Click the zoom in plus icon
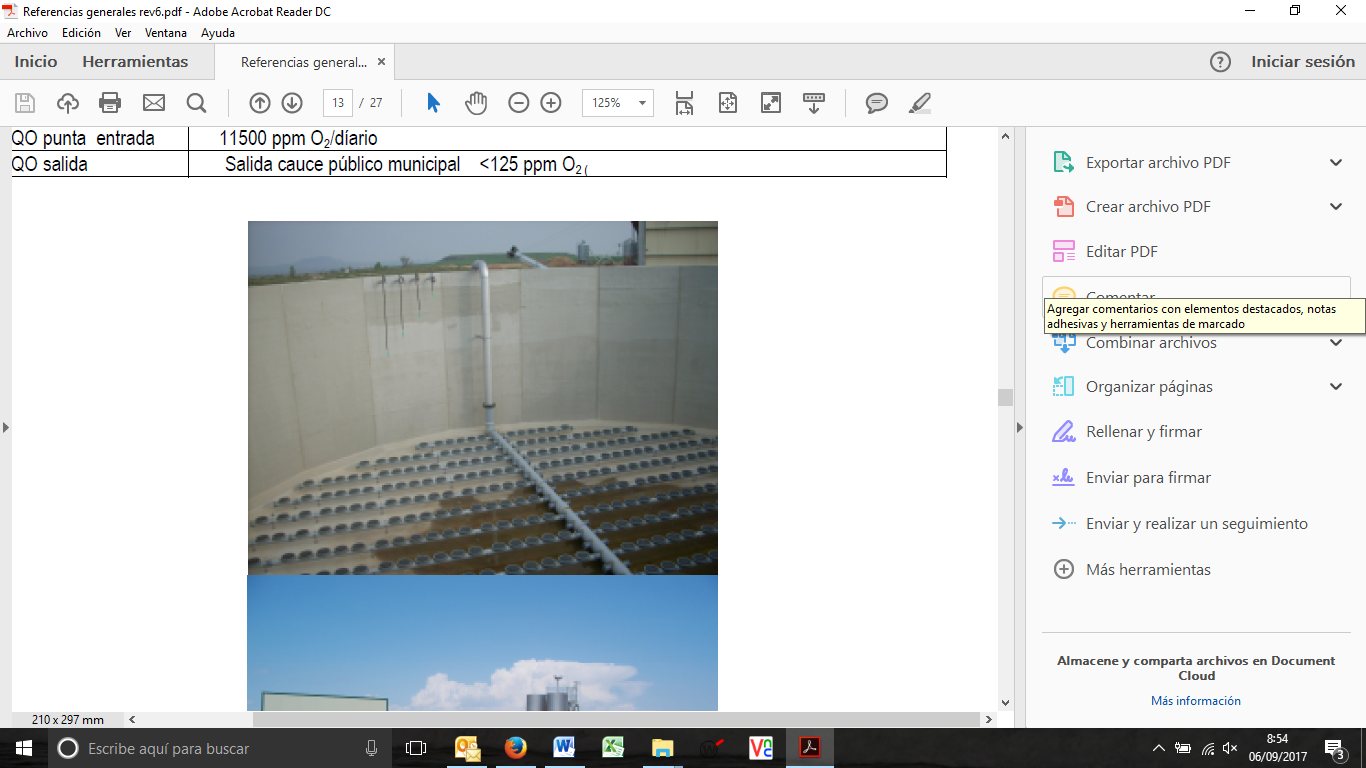Viewport: 1366px width, 768px height. (551, 103)
